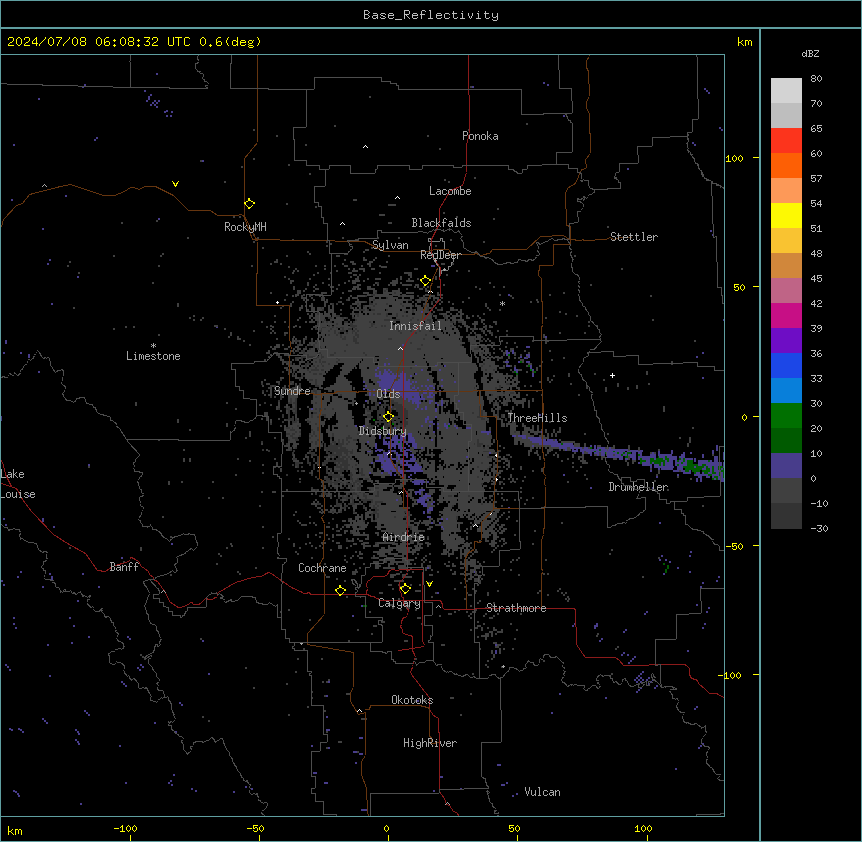Image resolution: width=862 pixels, height=842 pixels.
Task: Click the Cochrane city label
Action: [322, 568]
